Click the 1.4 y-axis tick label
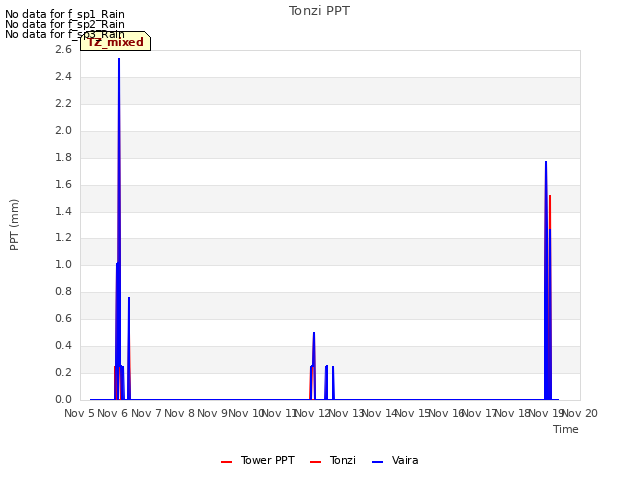 (63, 211)
